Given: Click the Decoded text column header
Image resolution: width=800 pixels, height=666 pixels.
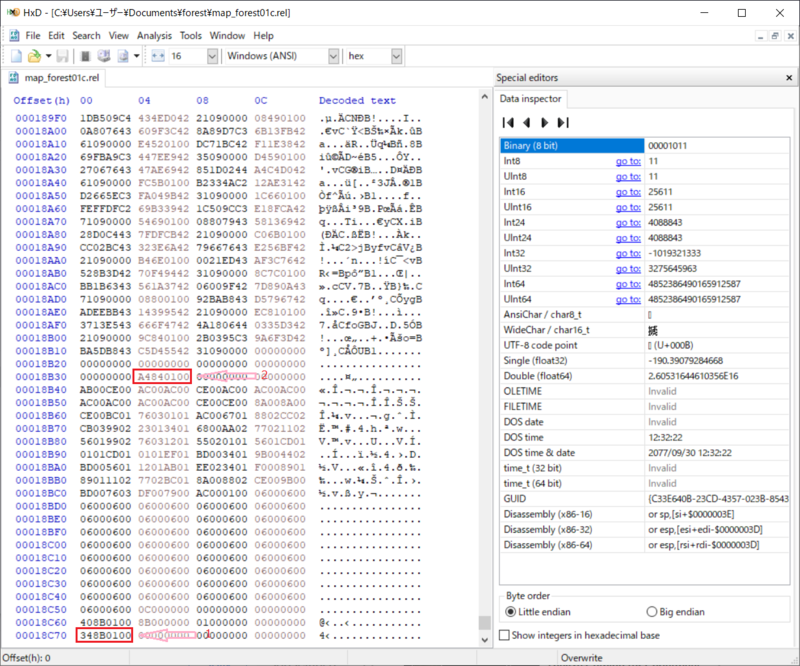Looking at the screenshot, I should [357, 101].
